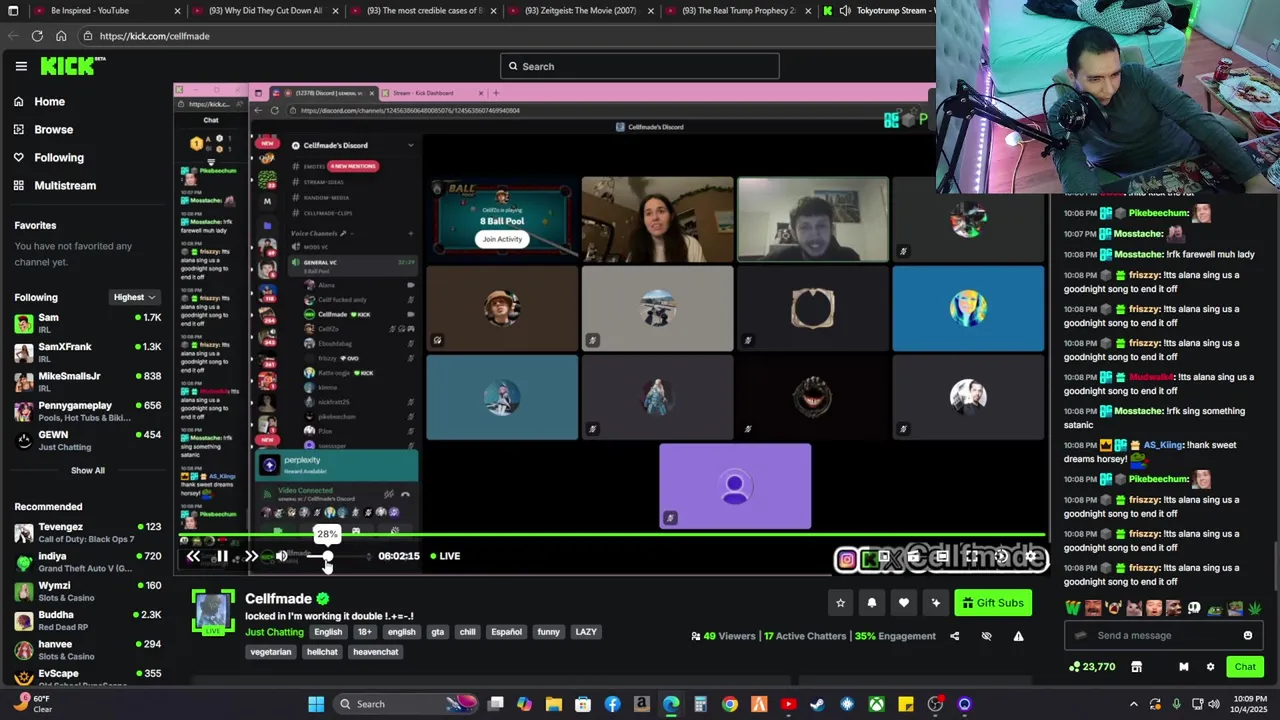Image resolution: width=1280 pixels, height=720 pixels.
Task: Click the Just Chatting category link
Action: click(x=274, y=632)
